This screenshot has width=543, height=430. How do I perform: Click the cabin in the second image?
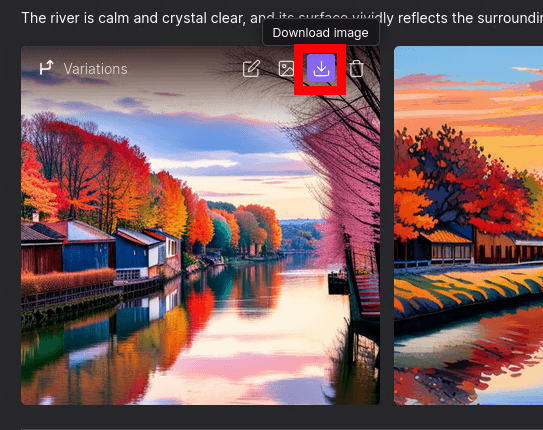(x=447, y=248)
